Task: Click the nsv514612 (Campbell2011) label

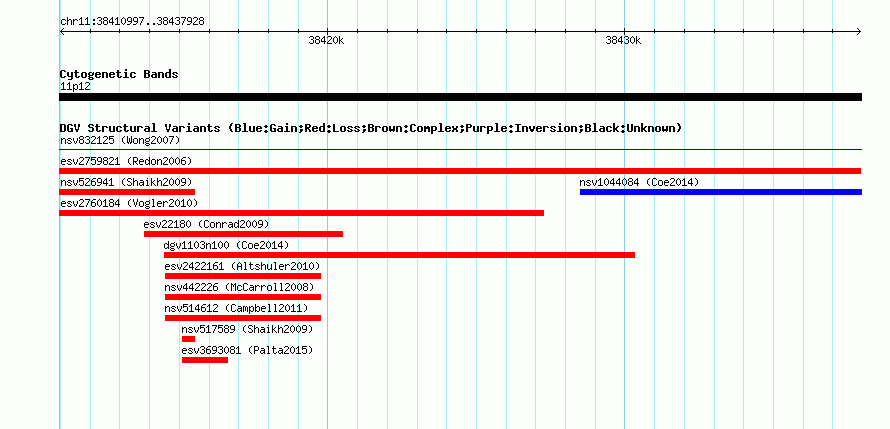Action: tap(236, 308)
